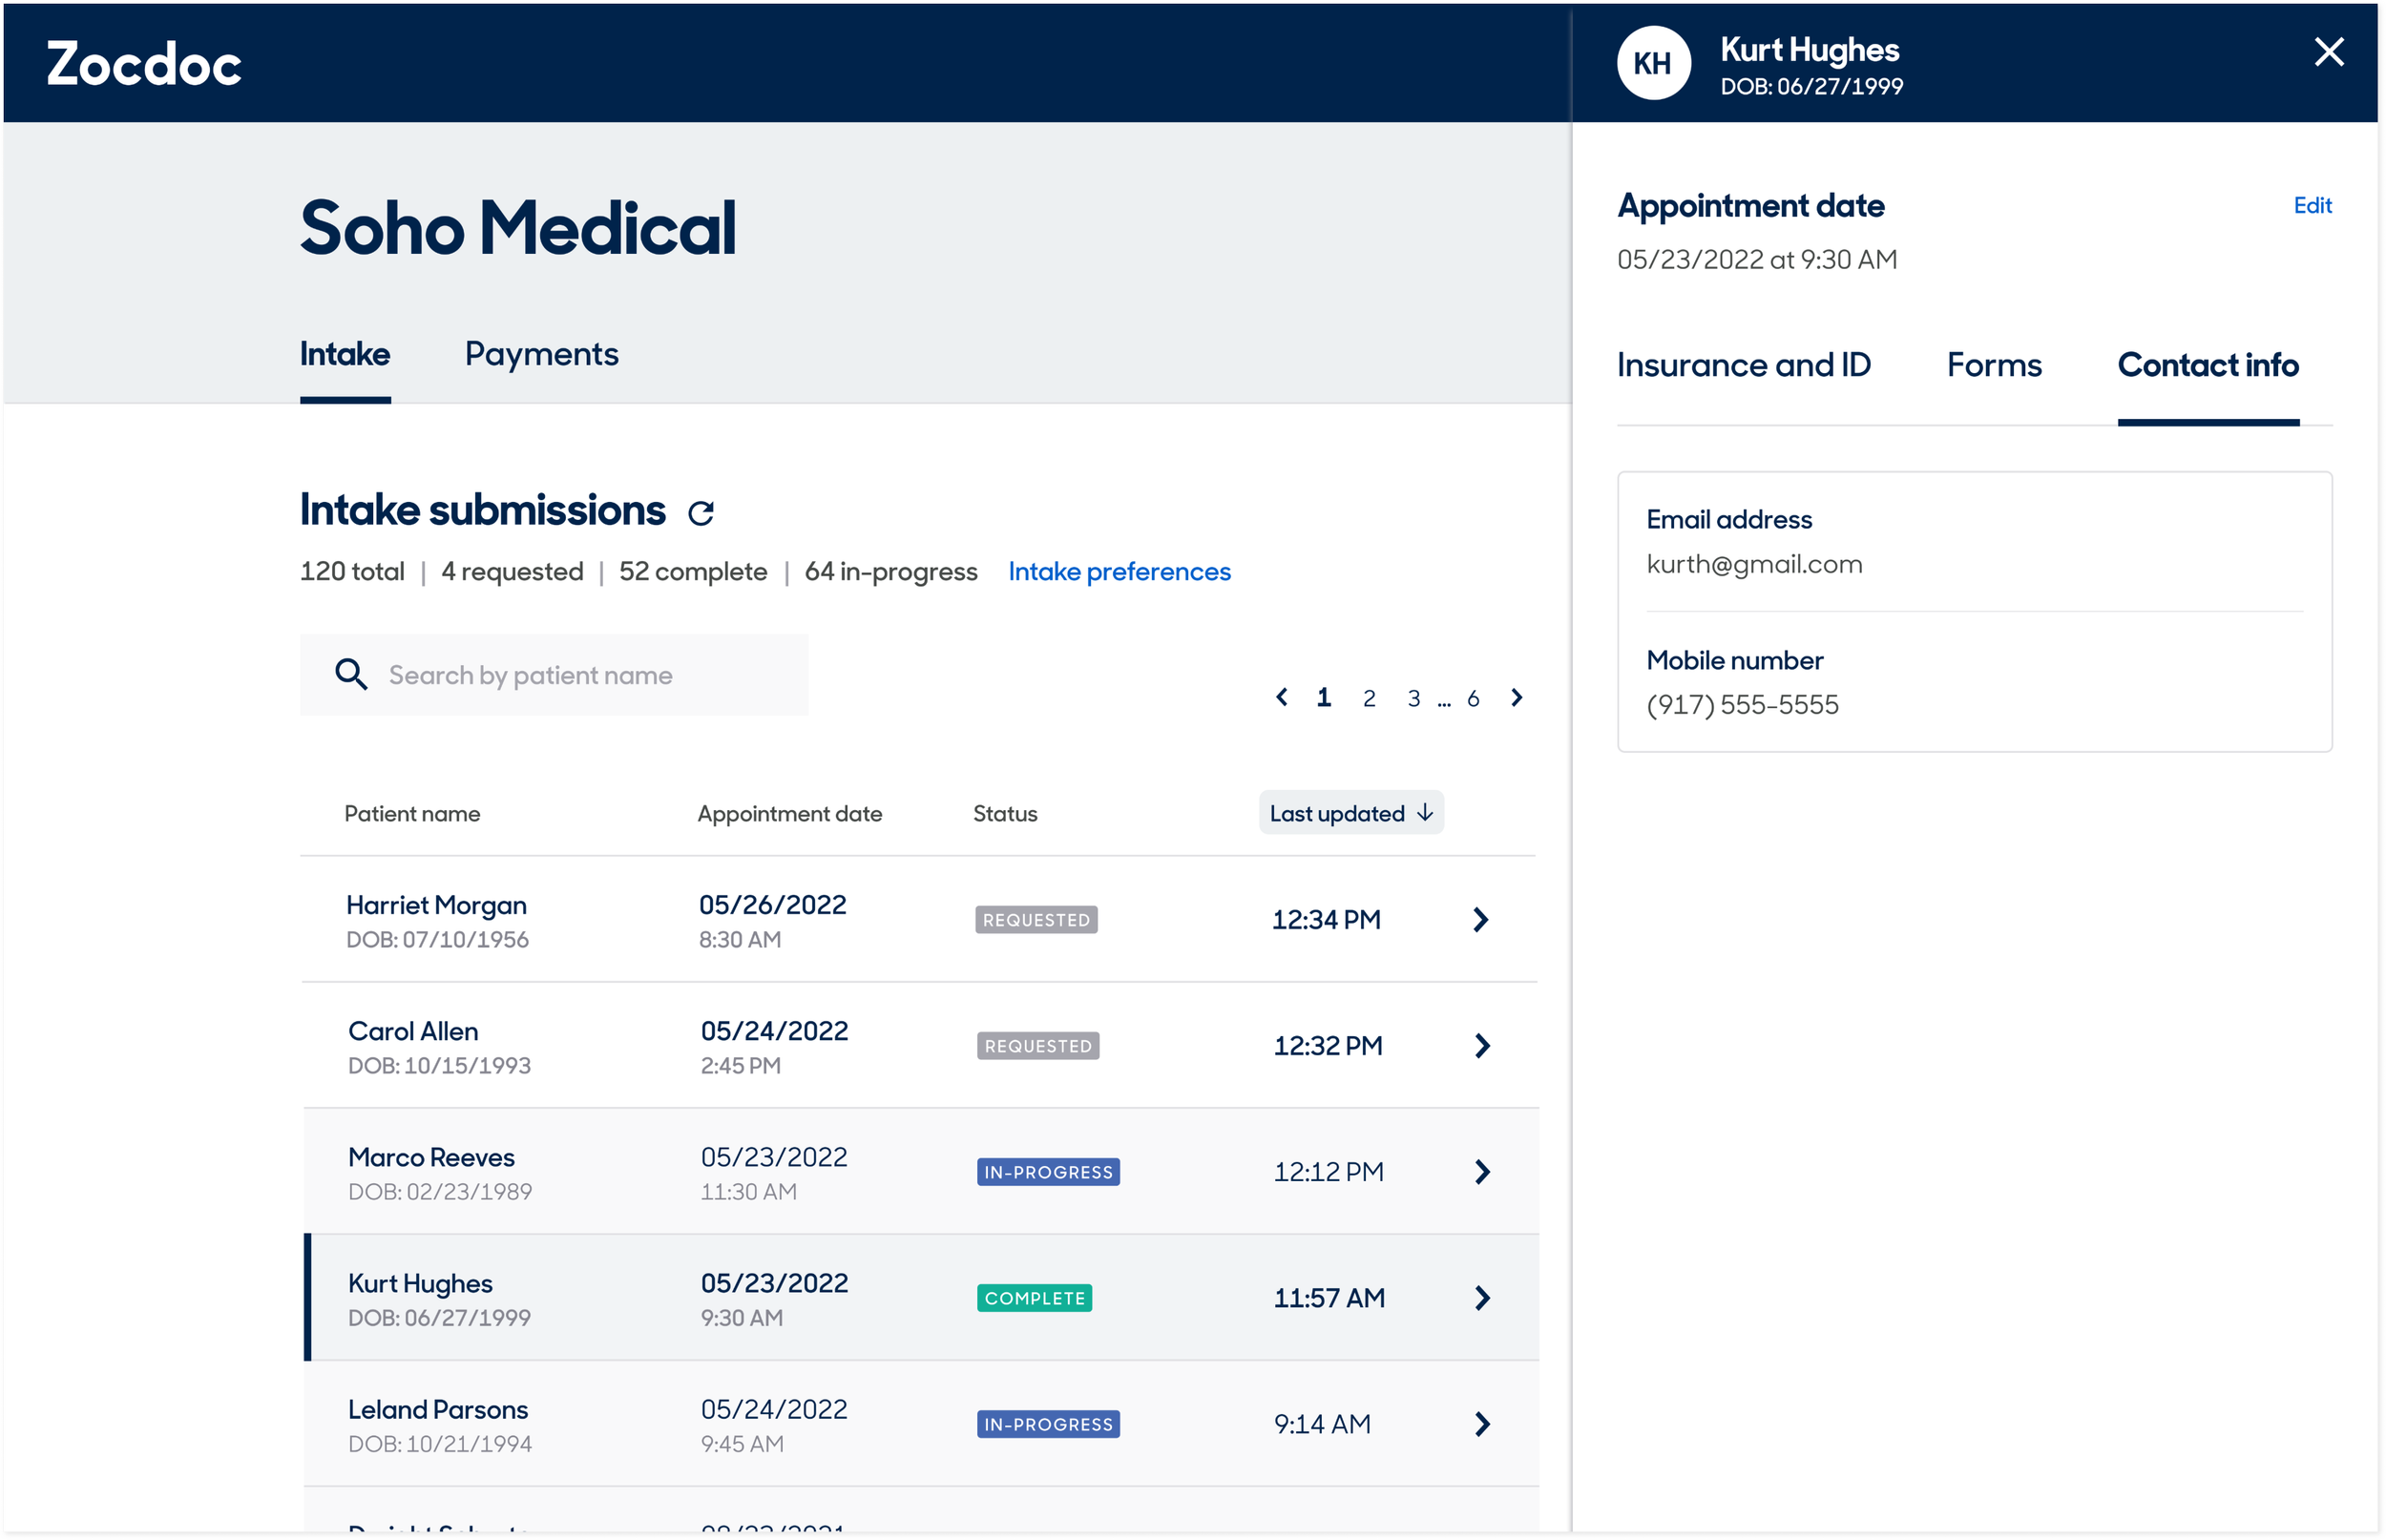Go to page 2 of submissions
Viewport: 2386px width, 1540px height.
click(1369, 698)
